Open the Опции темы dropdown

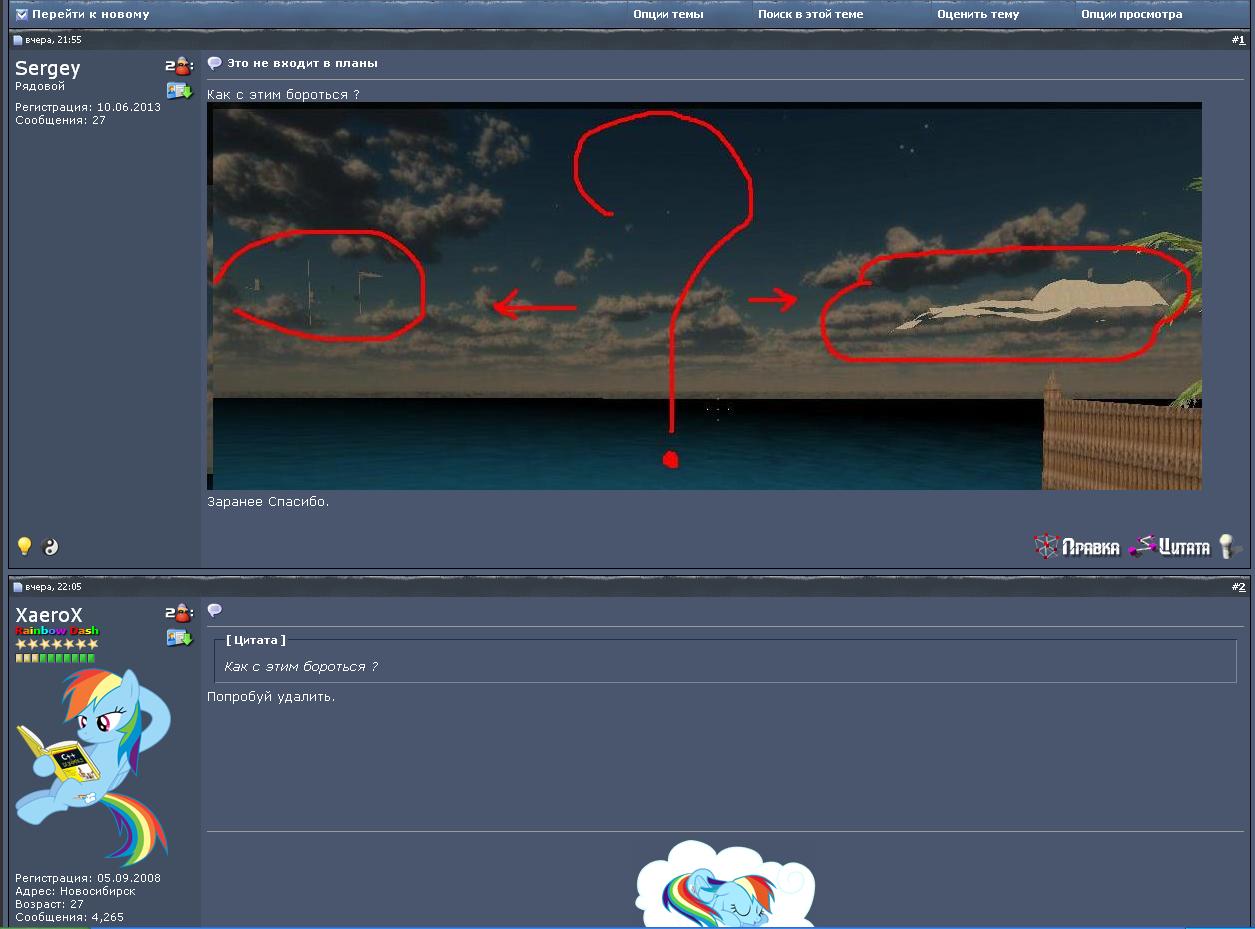pyautogui.click(x=668, y=14)
